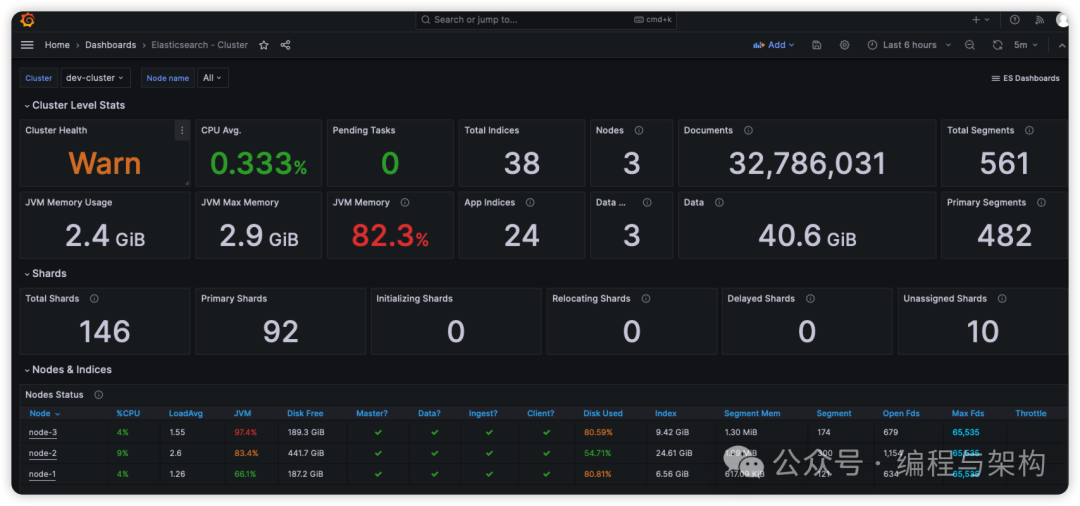1080x506 pixels.
Task: Click the 80.59% Disk Used cell
Action: click(598, 432)
